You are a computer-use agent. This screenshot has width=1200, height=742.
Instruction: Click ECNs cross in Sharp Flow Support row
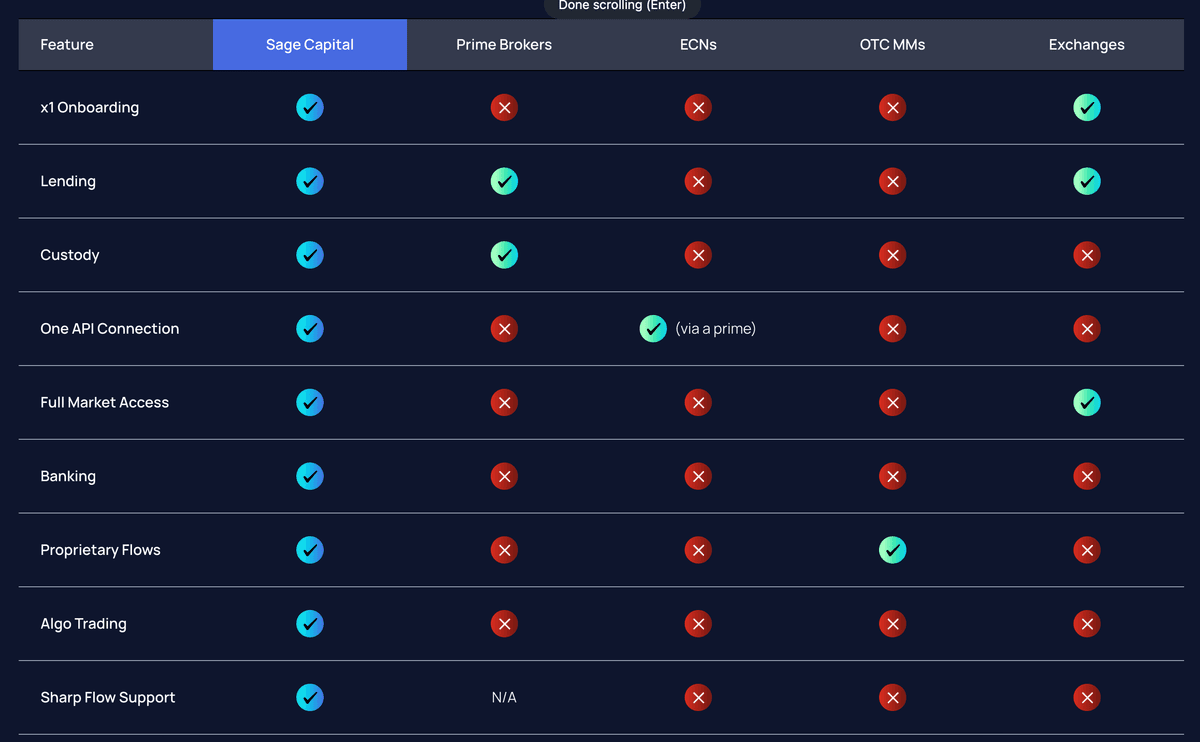click(698, 697)
